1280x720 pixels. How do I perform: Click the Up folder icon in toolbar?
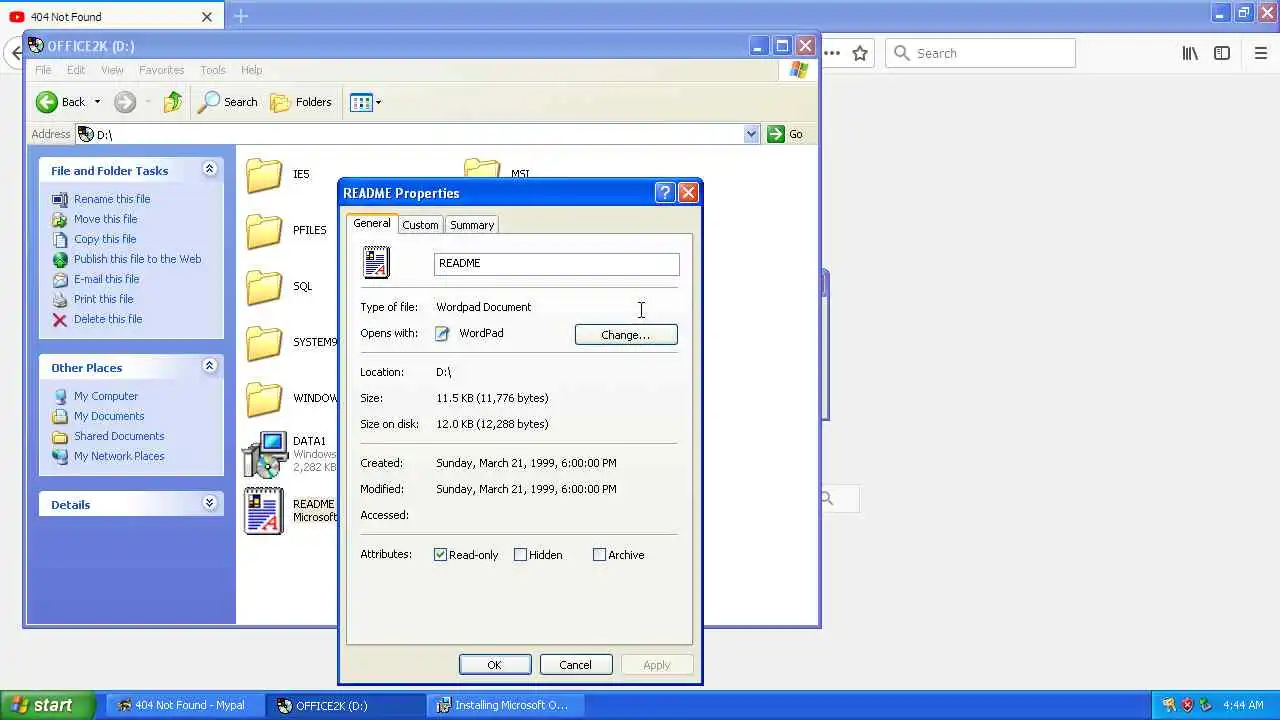(173, 102)
